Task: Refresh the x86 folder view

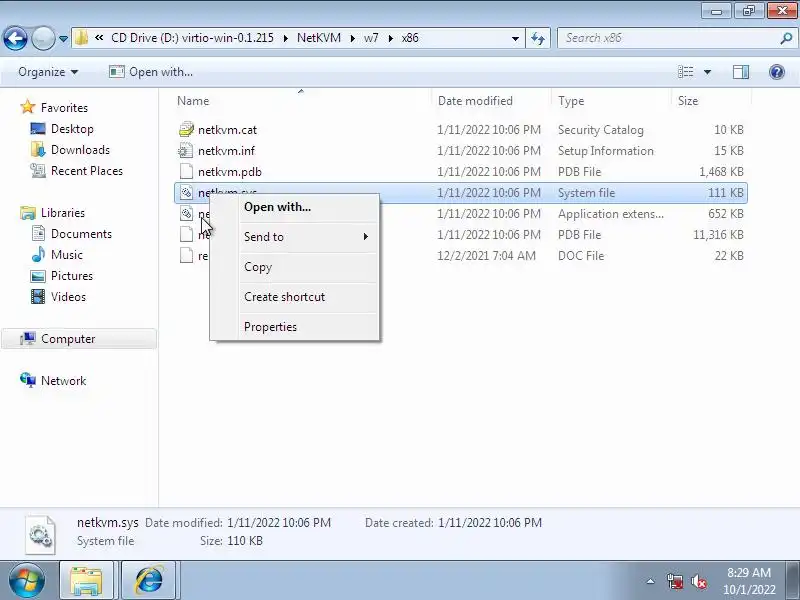Action: tap(538, 38)
